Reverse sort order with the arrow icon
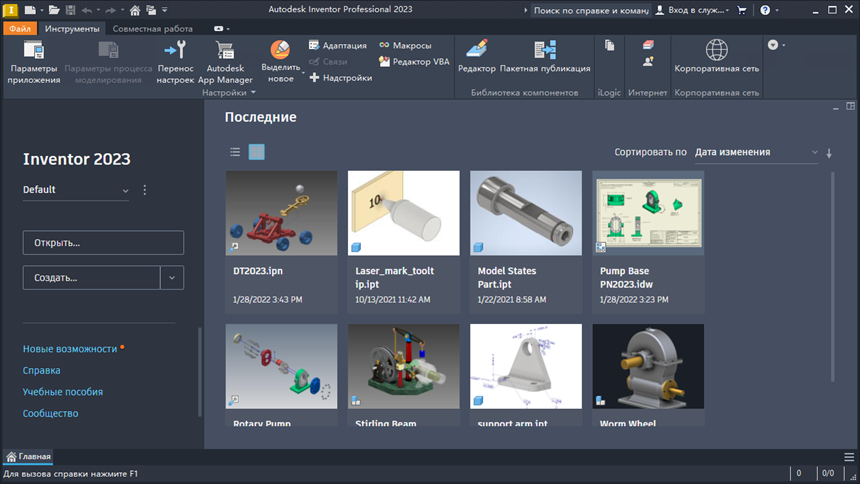The image size is (860, 484). pyautogui.click(x=829, y=153)
